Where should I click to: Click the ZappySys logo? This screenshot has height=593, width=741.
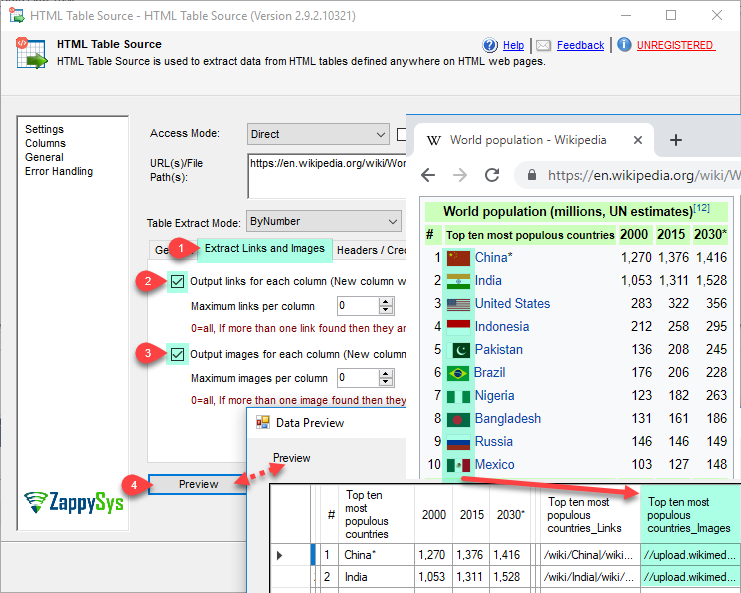(x=74, y=502)
